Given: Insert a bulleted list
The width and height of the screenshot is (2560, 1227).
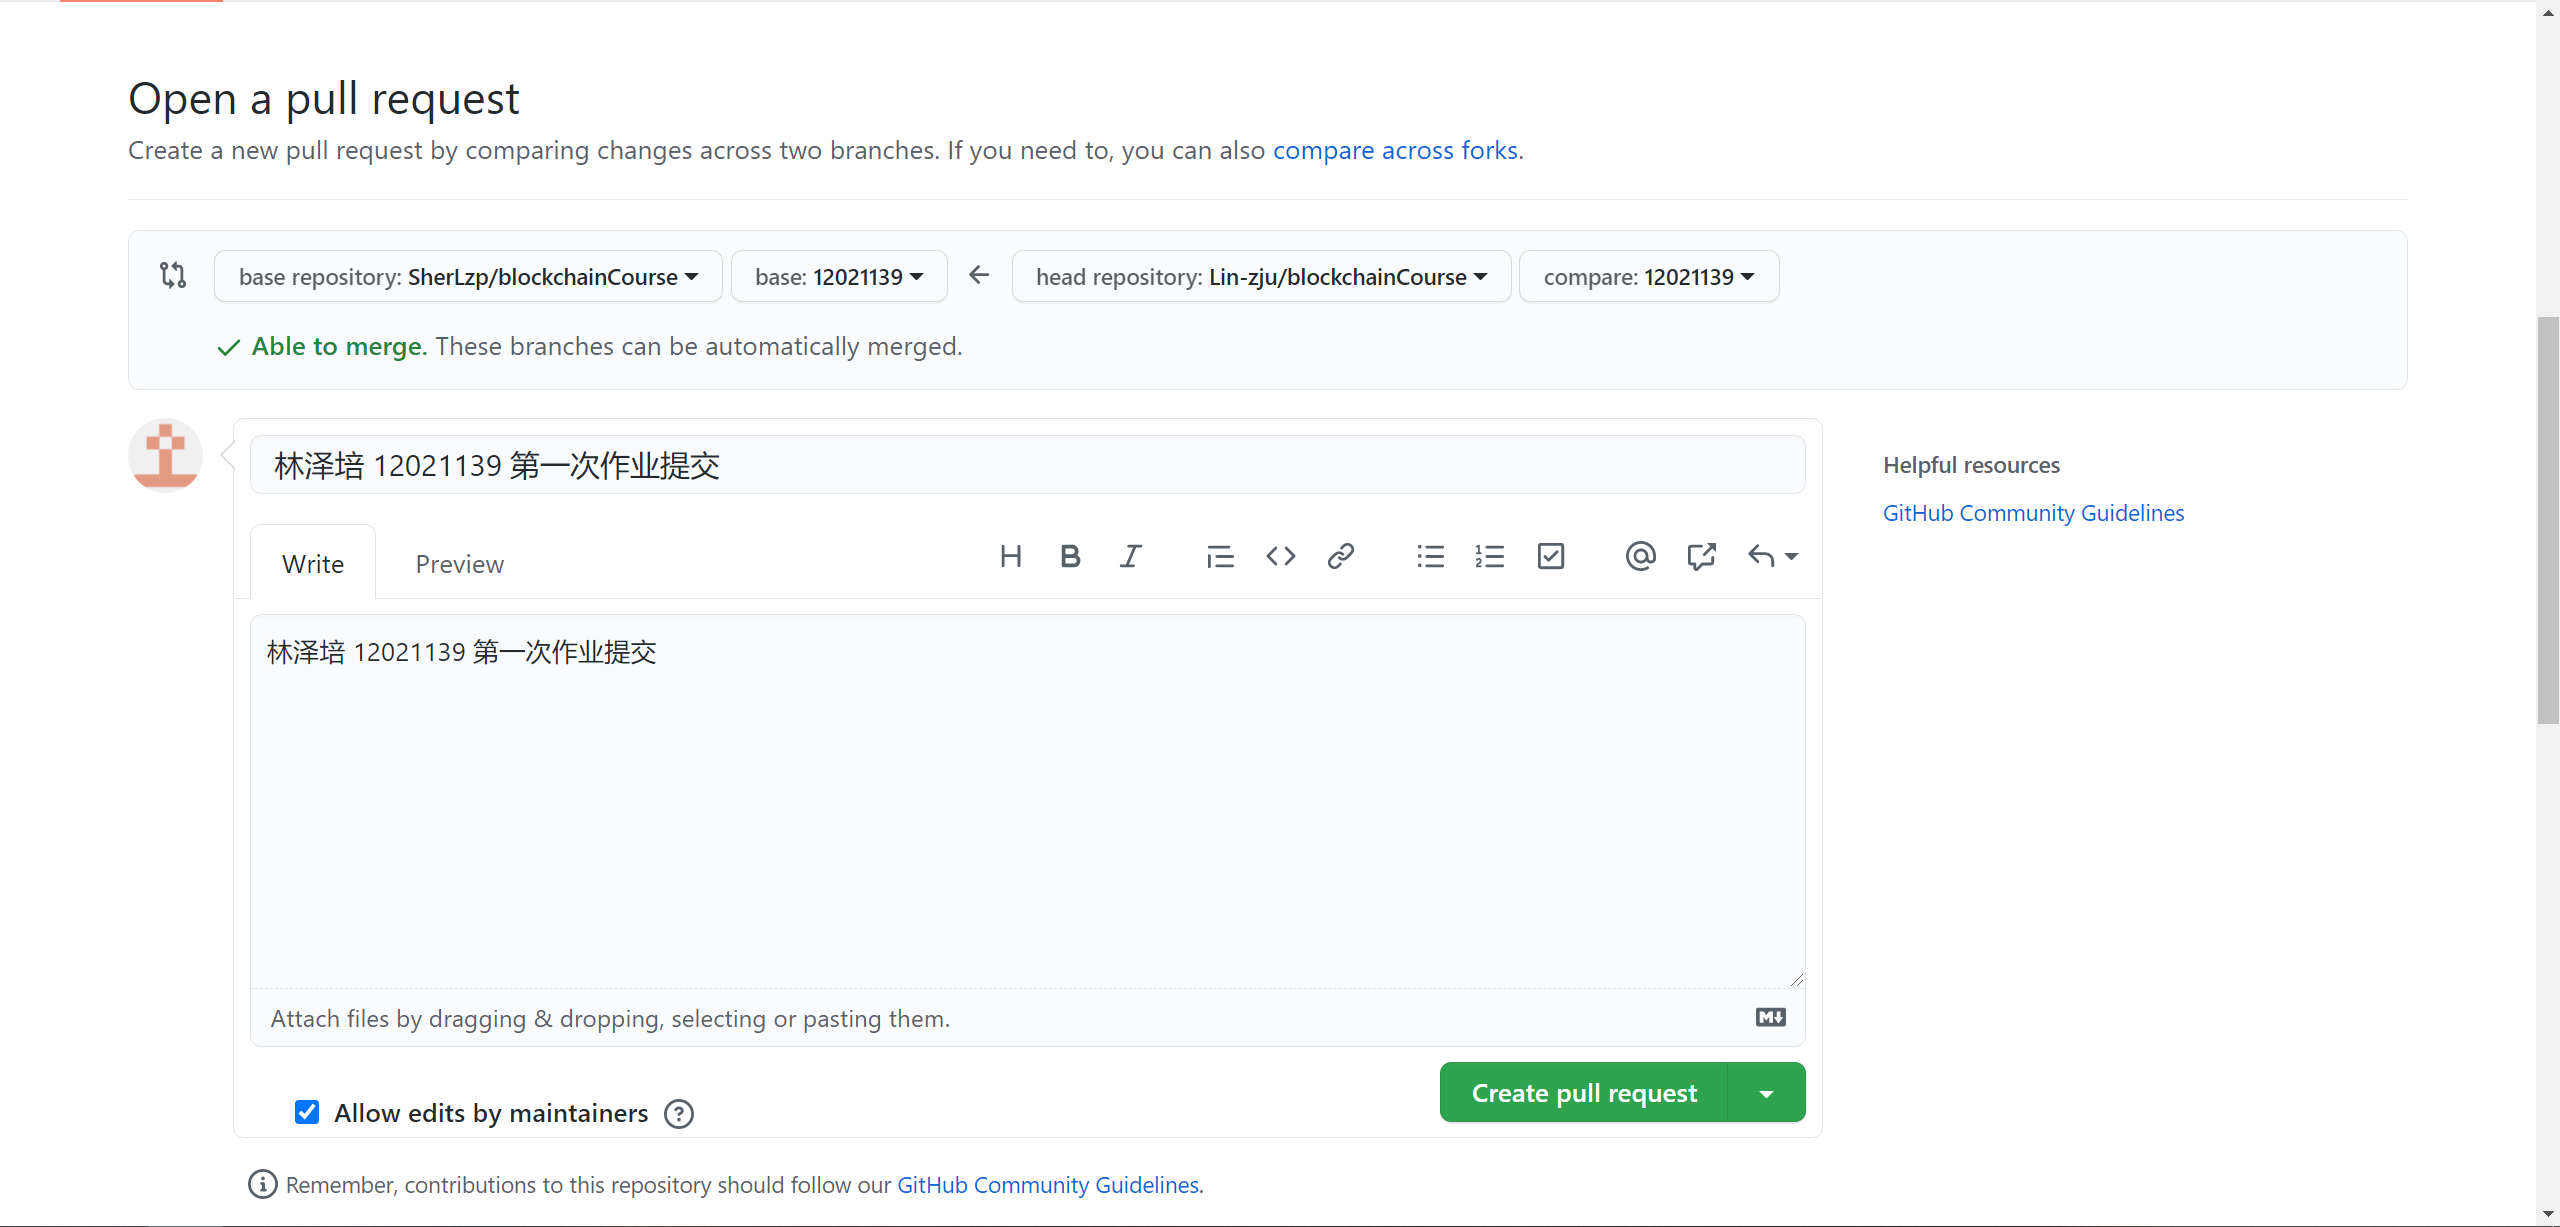Looking at the screenshot, I should click(1430, 557).
